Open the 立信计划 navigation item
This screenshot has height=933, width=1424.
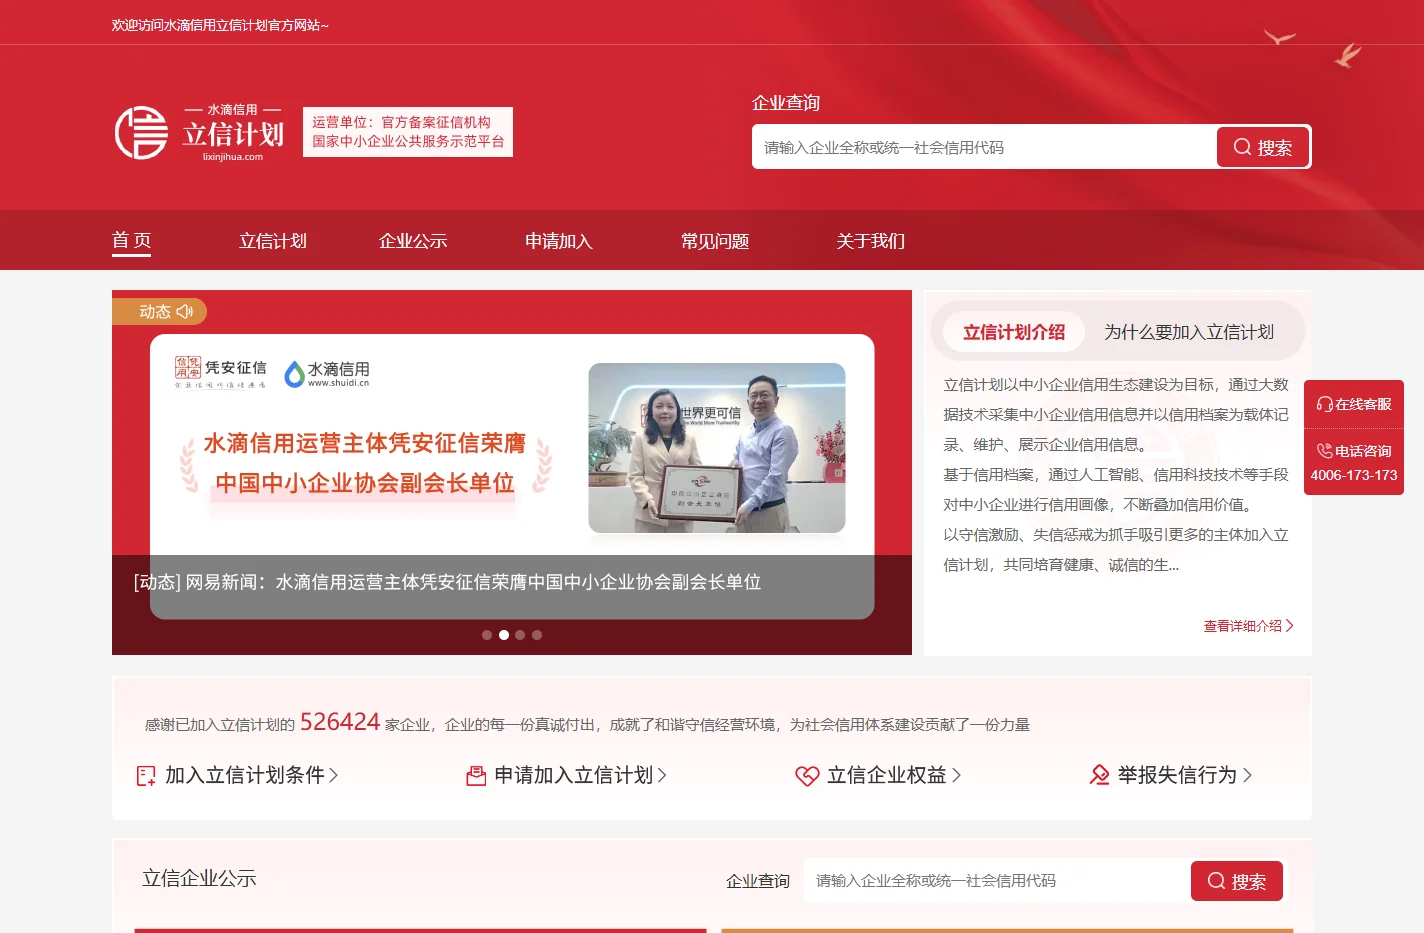[273, 241]
